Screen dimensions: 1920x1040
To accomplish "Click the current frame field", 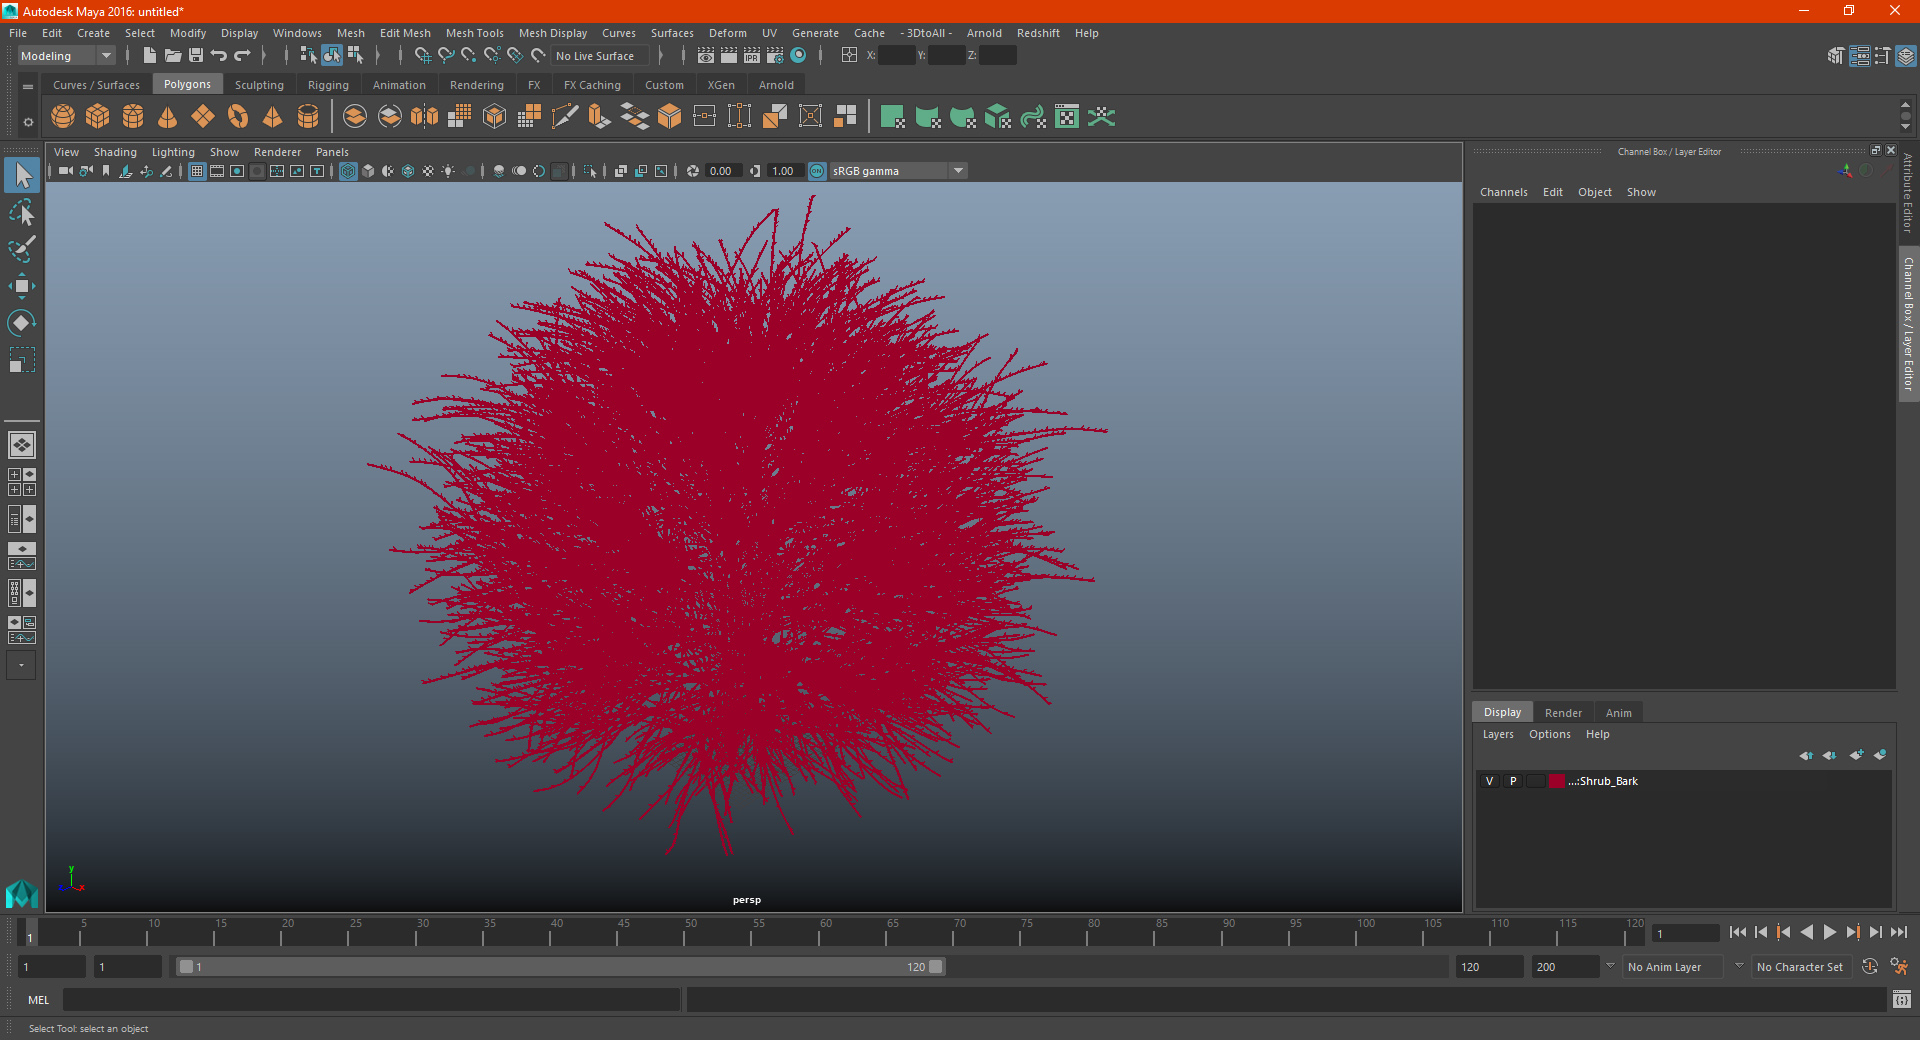I will (x=1685, y=933).
